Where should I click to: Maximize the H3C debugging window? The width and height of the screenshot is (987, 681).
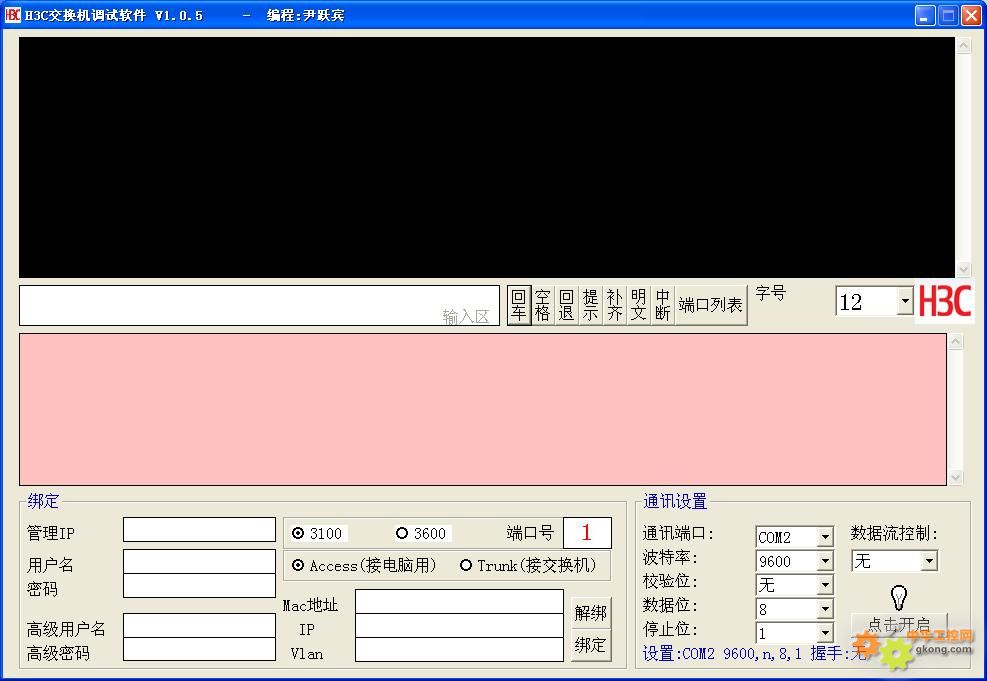pos(948,15)
